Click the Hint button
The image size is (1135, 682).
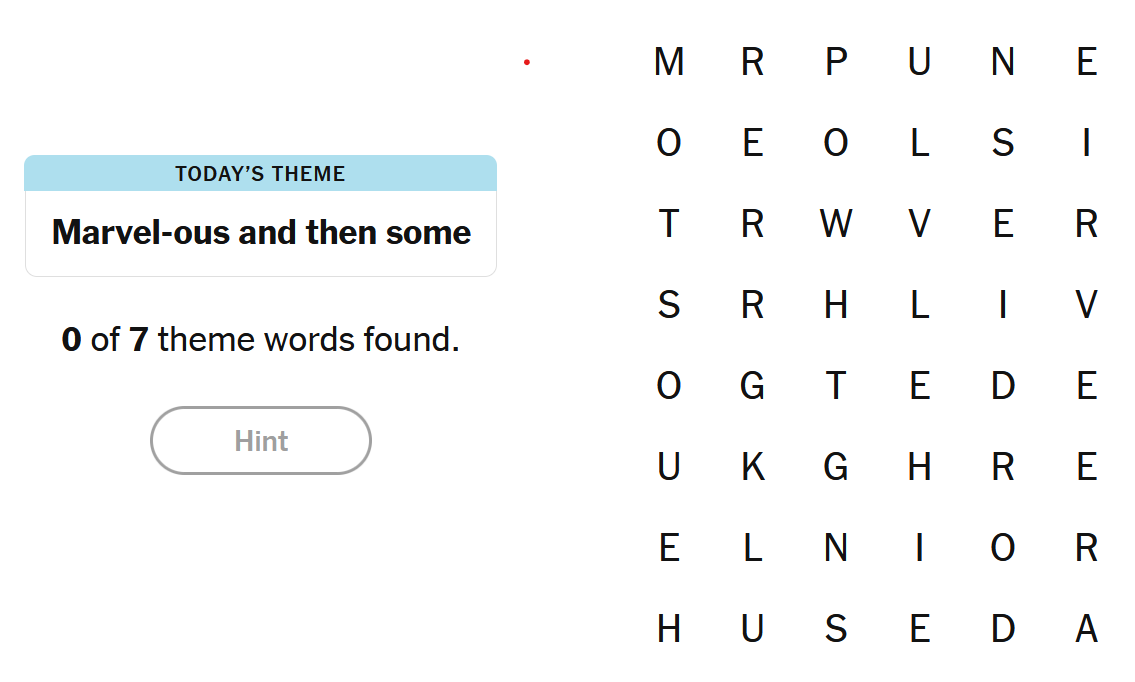point(261,440)
